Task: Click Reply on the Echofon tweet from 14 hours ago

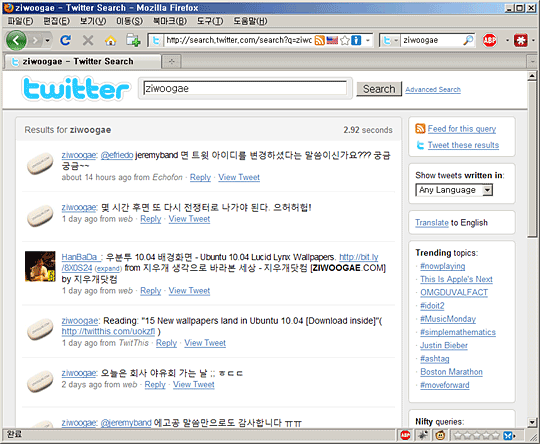Action: [200, 177]
